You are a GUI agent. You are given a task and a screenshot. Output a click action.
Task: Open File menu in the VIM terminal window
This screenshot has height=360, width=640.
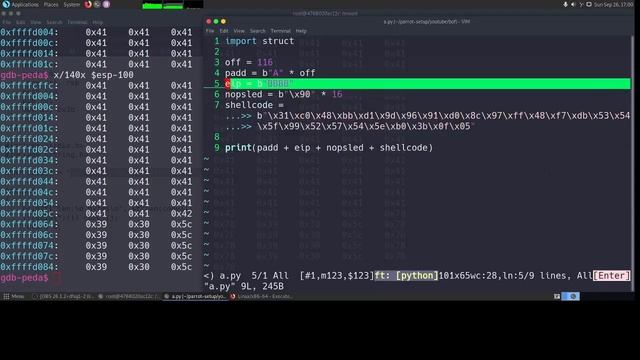click(210, 31)
